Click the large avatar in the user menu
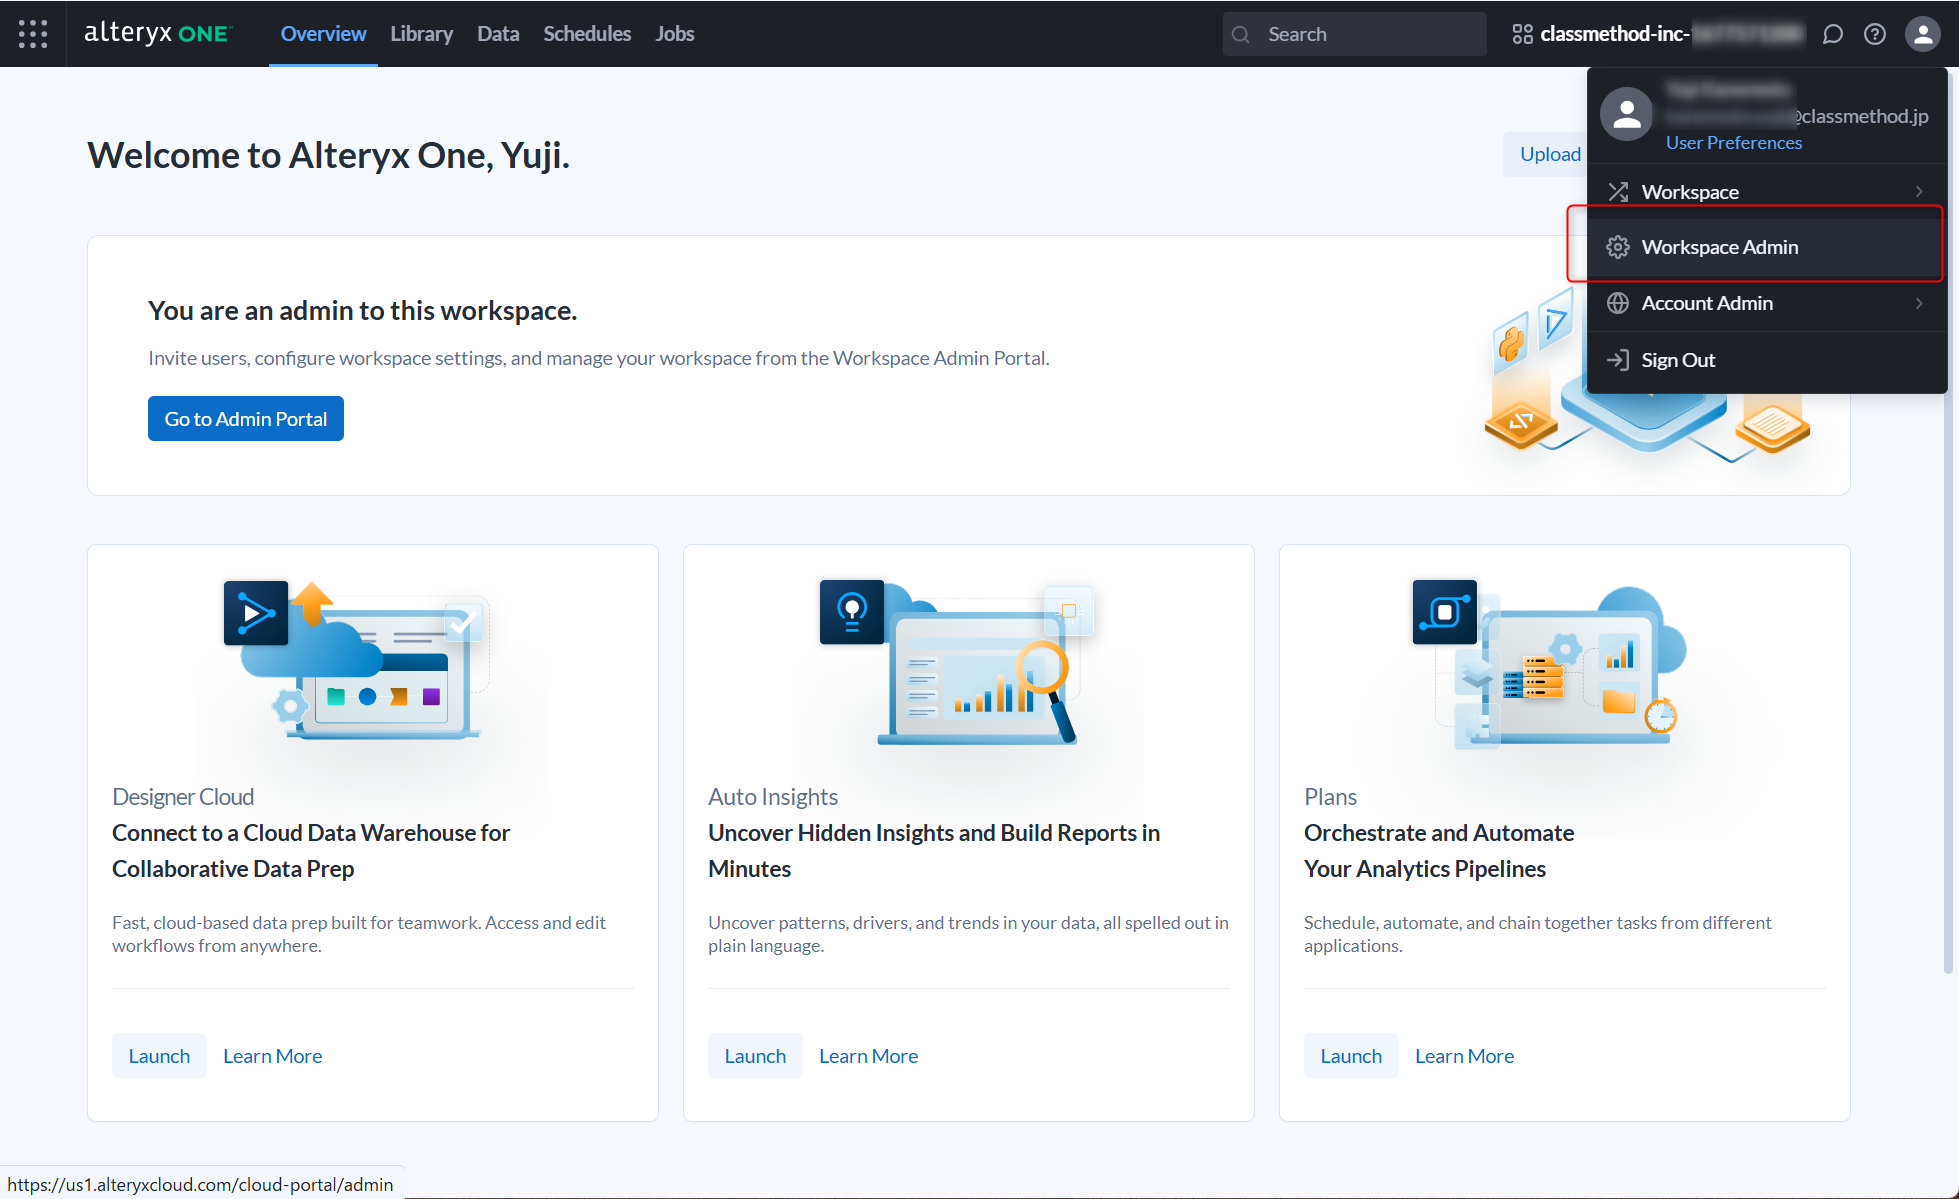Screen dimensions: 1959x1199 coord(1627,114)
